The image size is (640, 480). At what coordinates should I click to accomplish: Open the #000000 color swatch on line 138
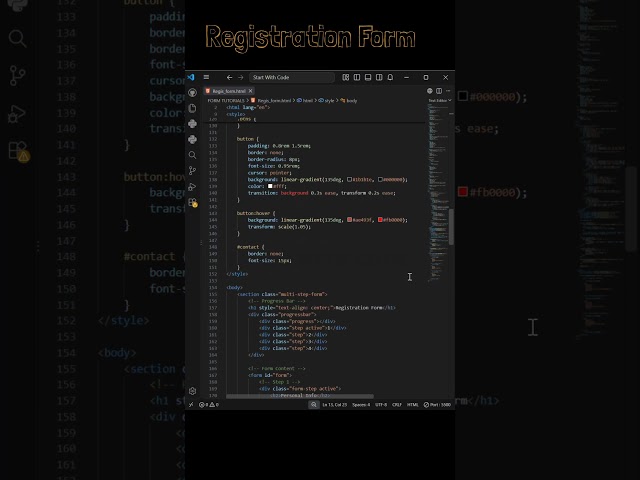pos(380,180)
